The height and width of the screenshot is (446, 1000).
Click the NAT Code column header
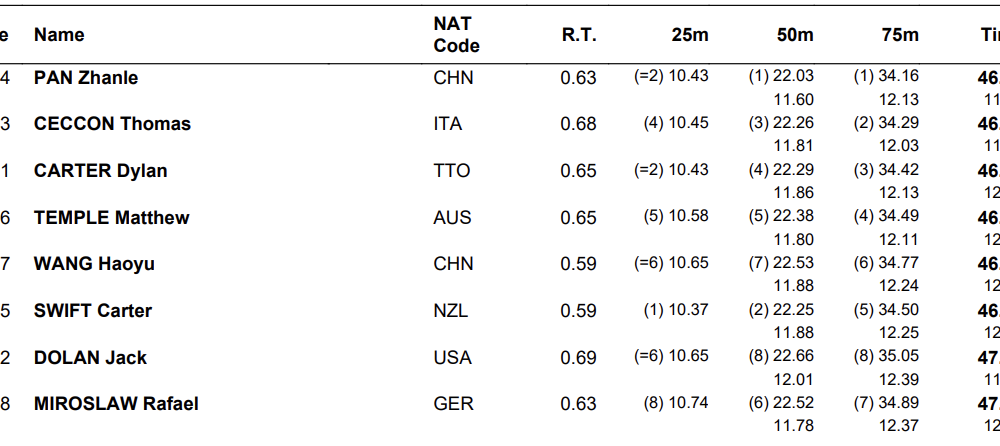click(x=456, y=35)
